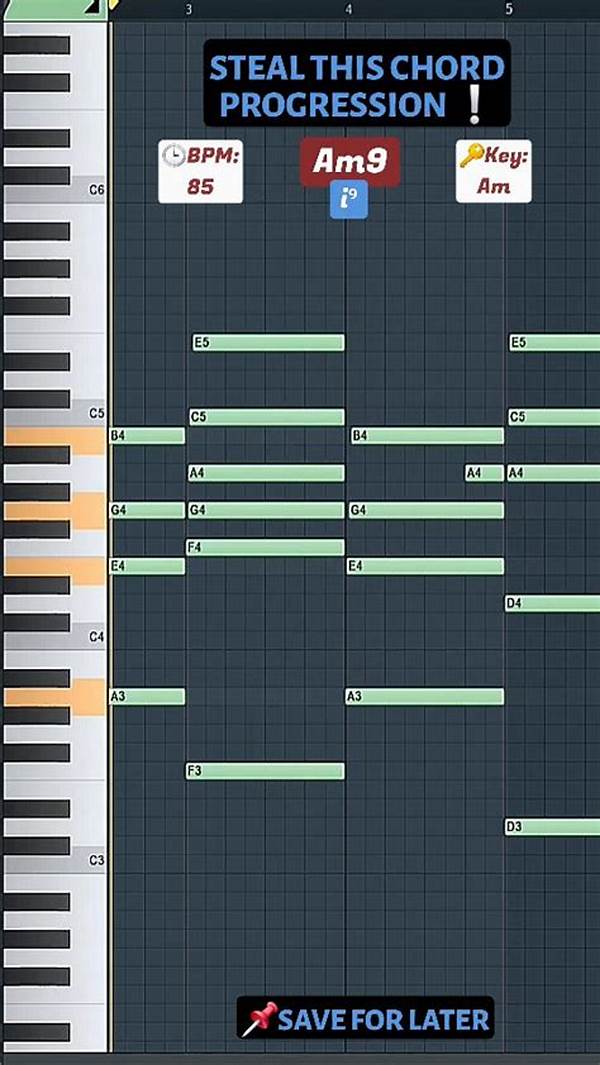The height and width of the screenshot is (1065, 600).
Task: Click bar 5 on the timeline ruler
Action: (508, 9)
